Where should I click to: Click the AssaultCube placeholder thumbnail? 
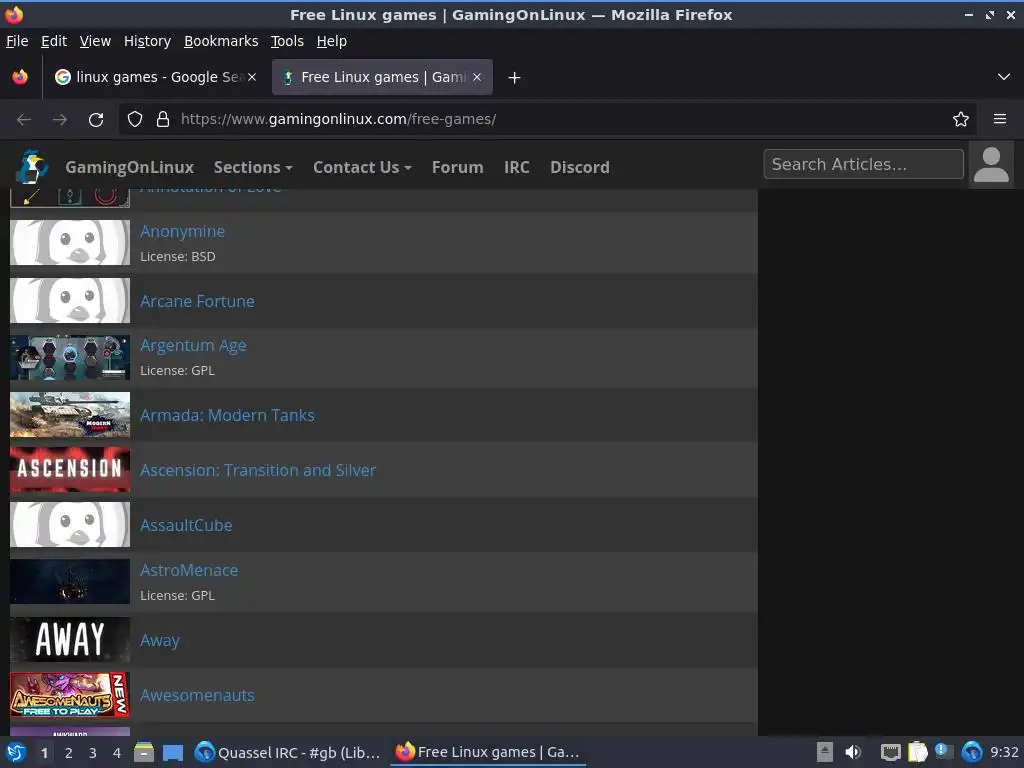tap(70, 524)
